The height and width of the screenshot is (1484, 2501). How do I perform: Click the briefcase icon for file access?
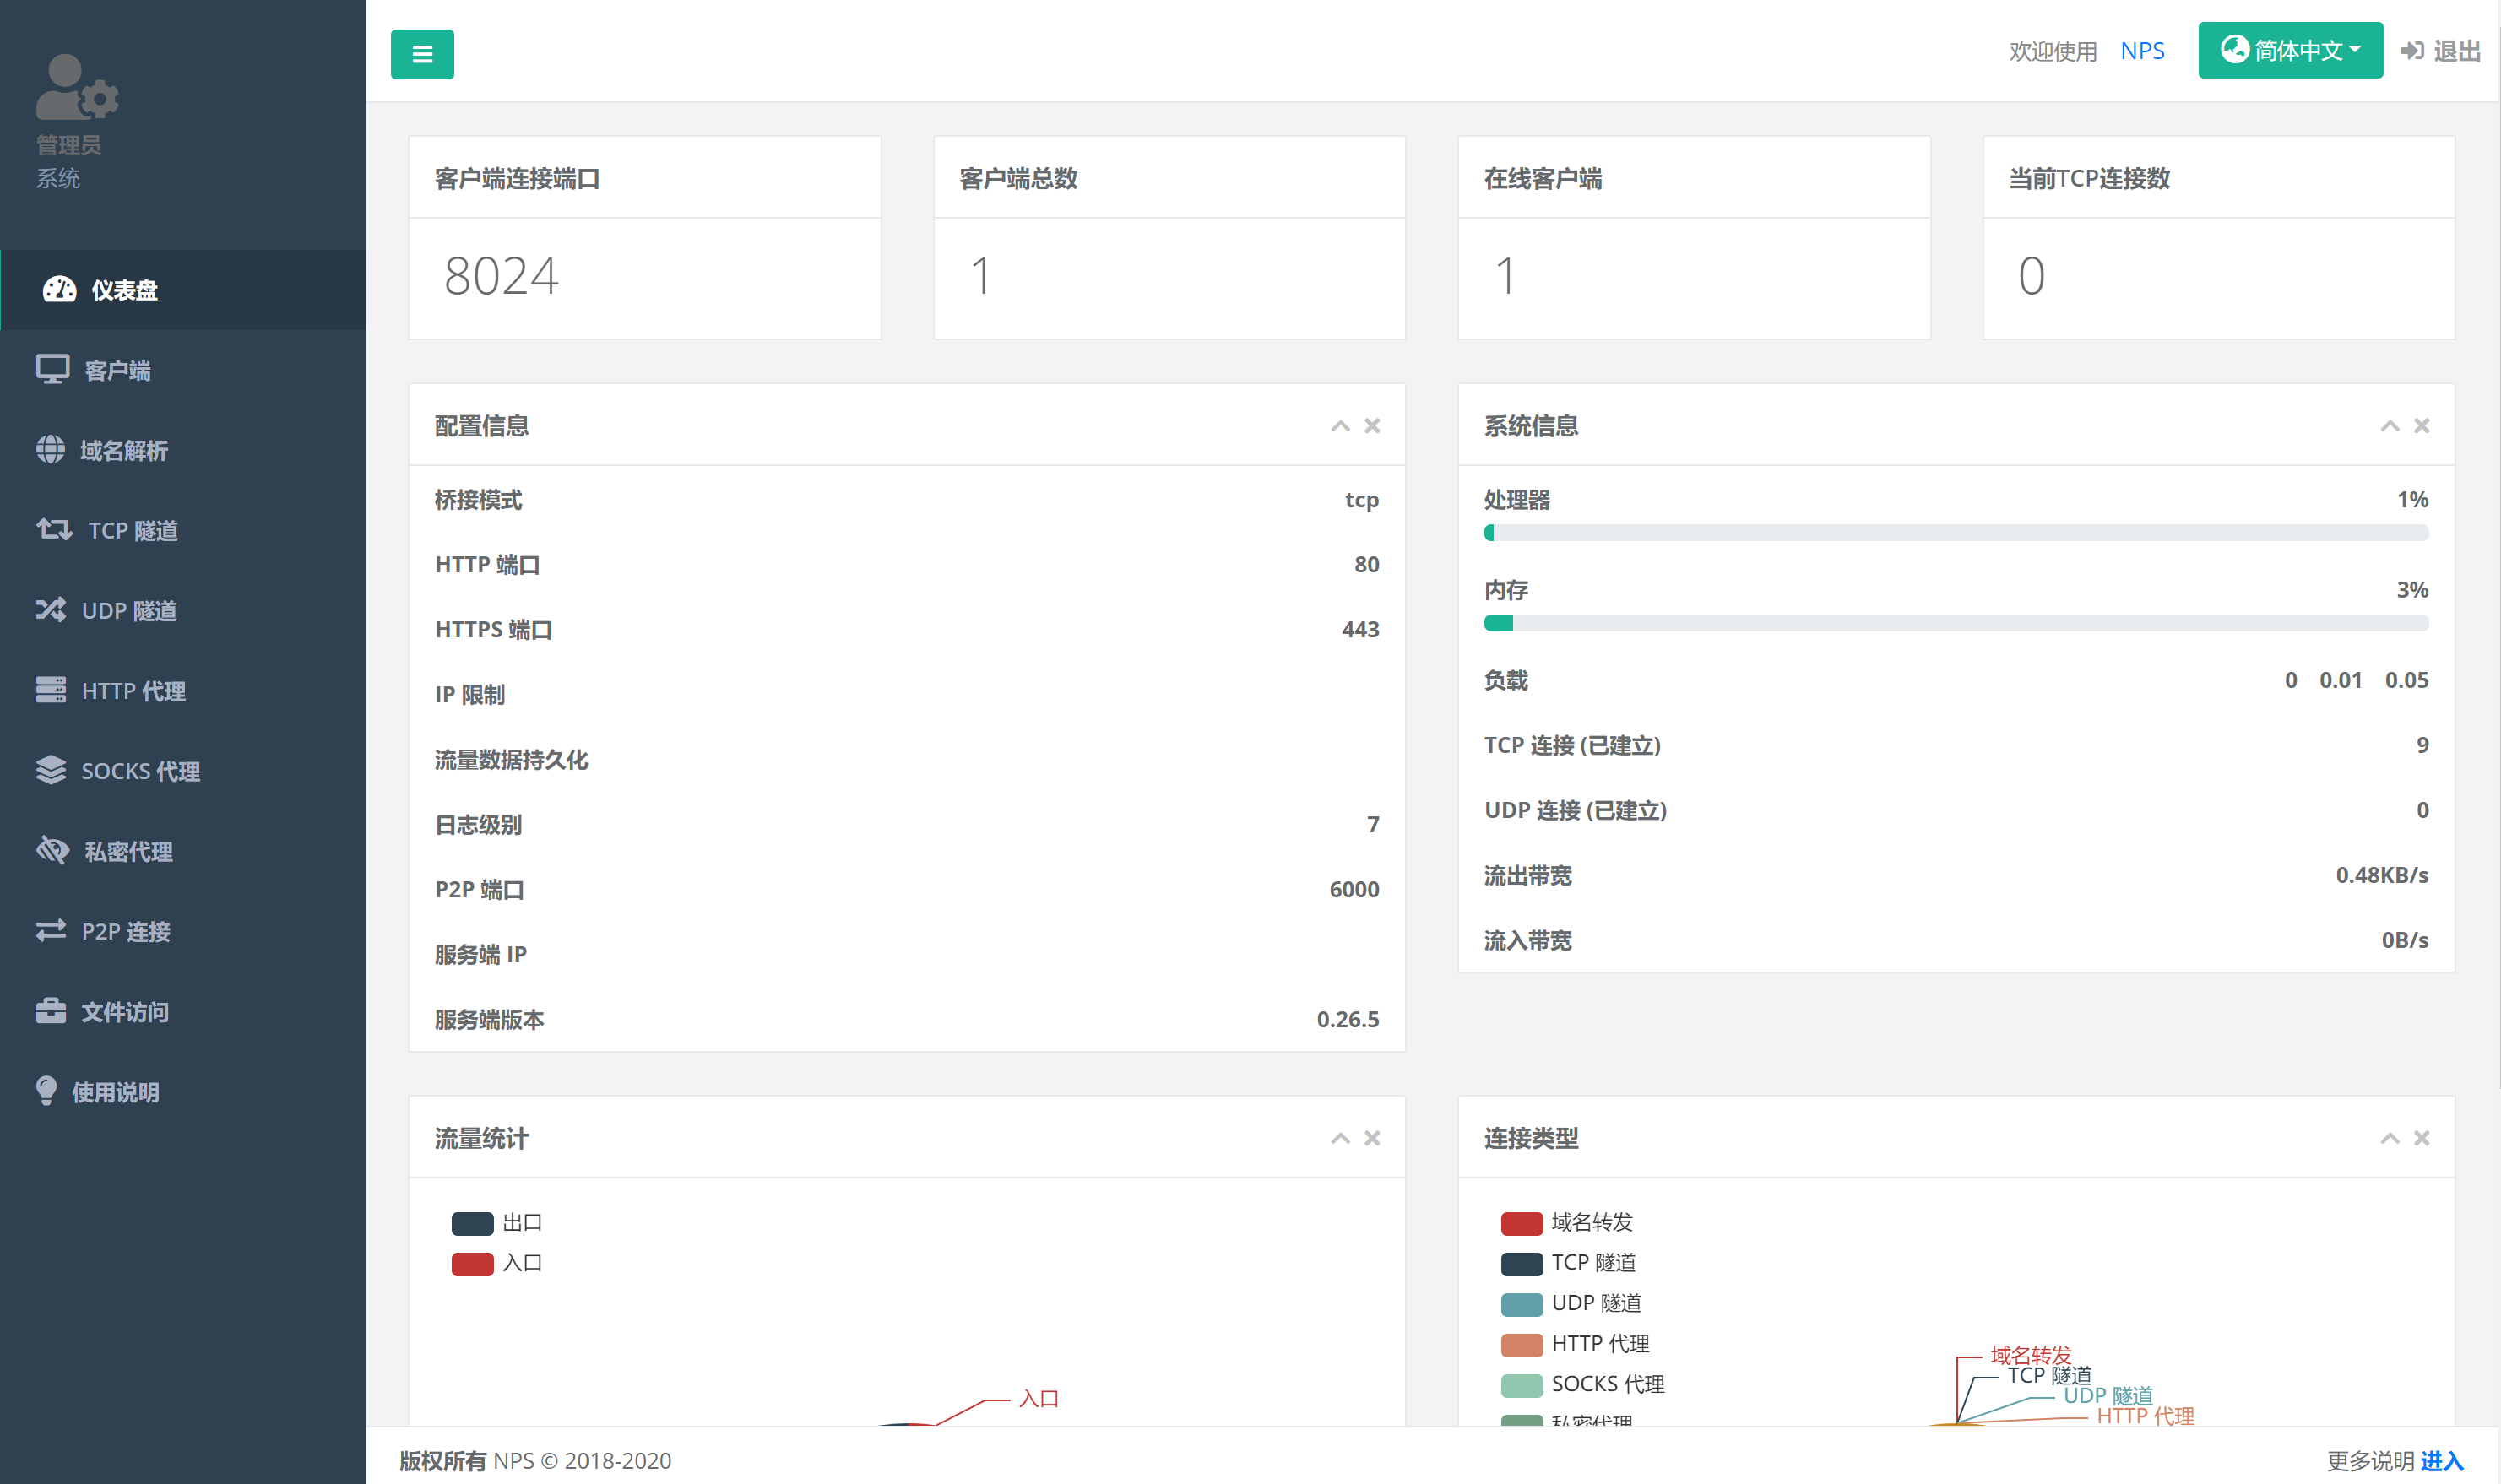tap(51, 1011)
